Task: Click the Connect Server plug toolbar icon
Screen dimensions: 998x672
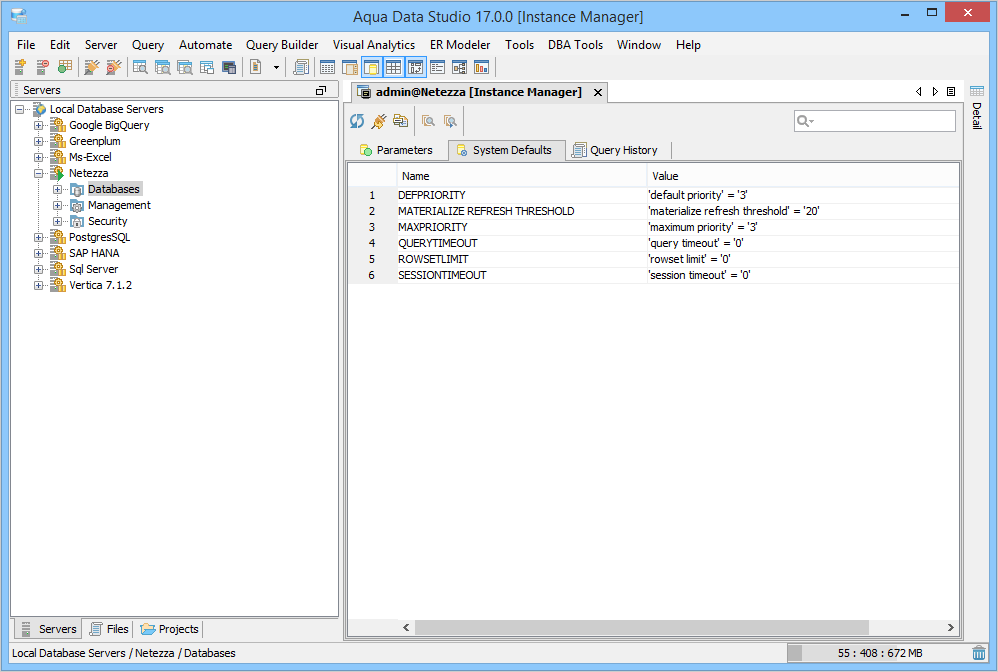Action: click(x=92, y=67)
